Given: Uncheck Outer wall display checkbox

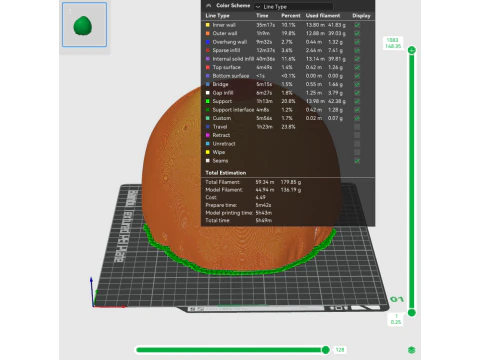Looking at the screenshot, I should pyautogui.click(x=357, y=33).
